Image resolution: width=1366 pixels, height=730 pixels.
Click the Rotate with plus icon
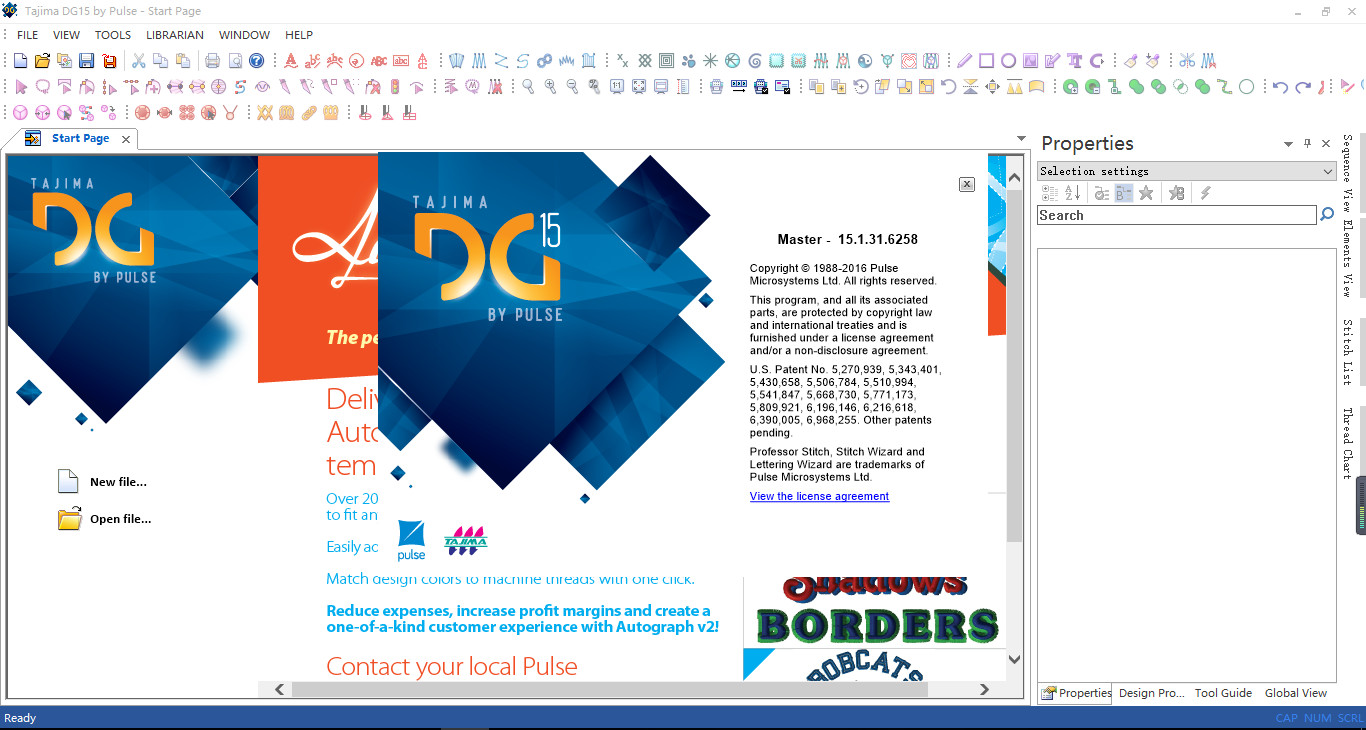tap(861, 87)
